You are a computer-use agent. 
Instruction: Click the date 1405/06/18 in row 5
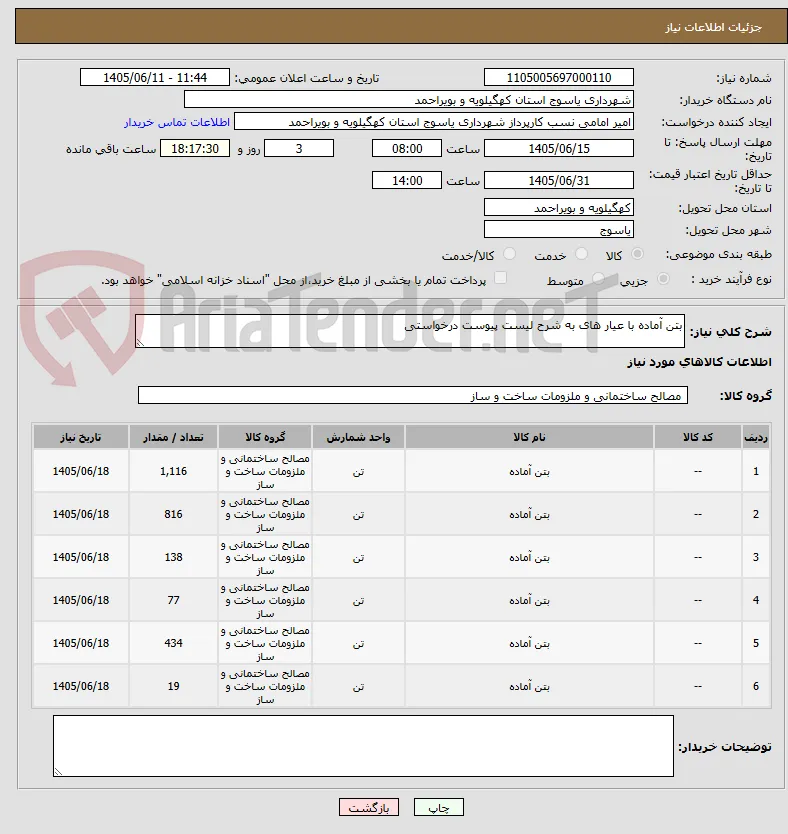[81, 644]
